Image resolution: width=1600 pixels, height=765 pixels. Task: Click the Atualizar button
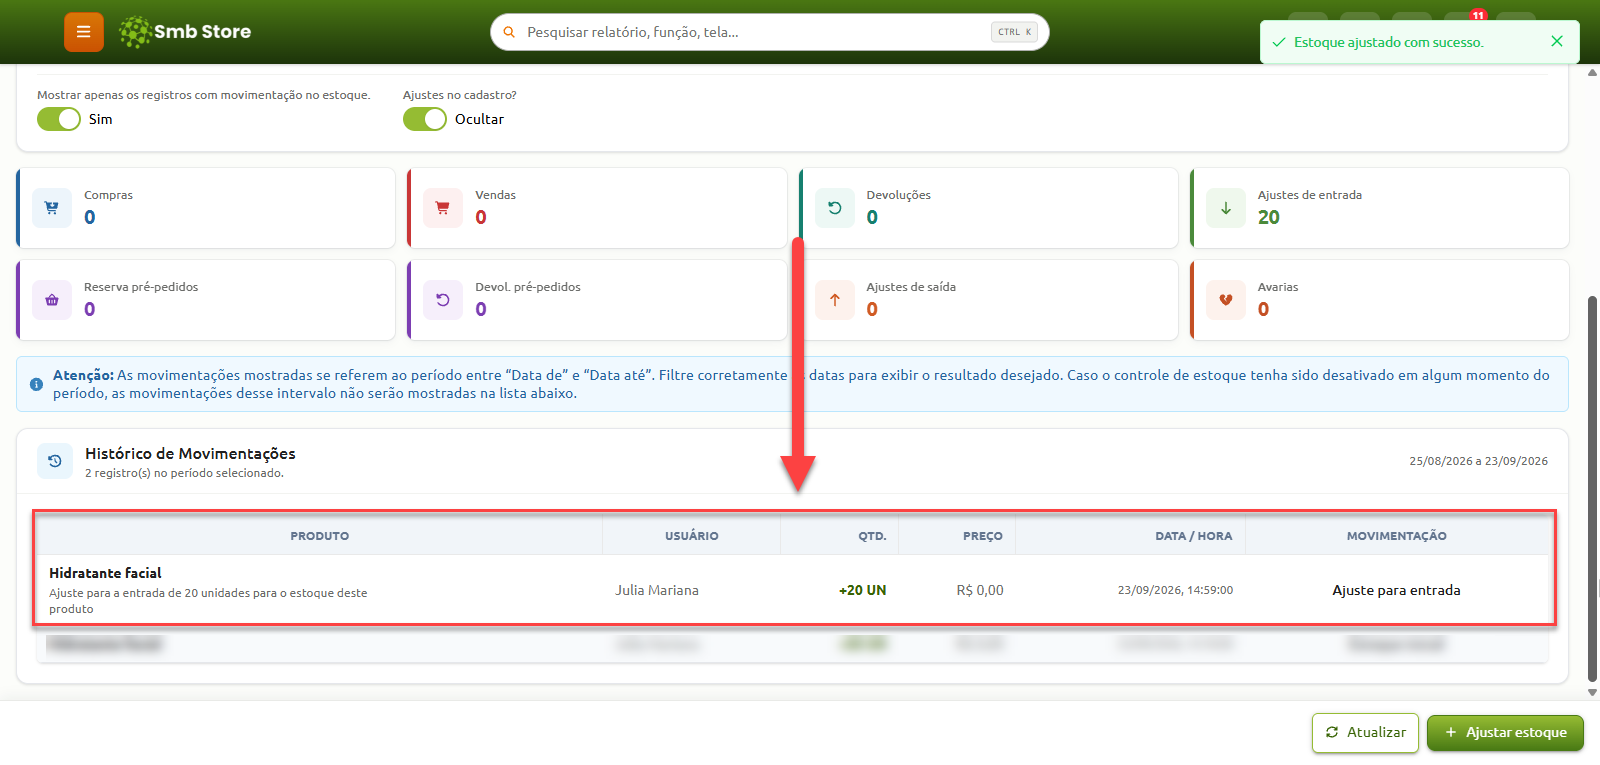1365,733
